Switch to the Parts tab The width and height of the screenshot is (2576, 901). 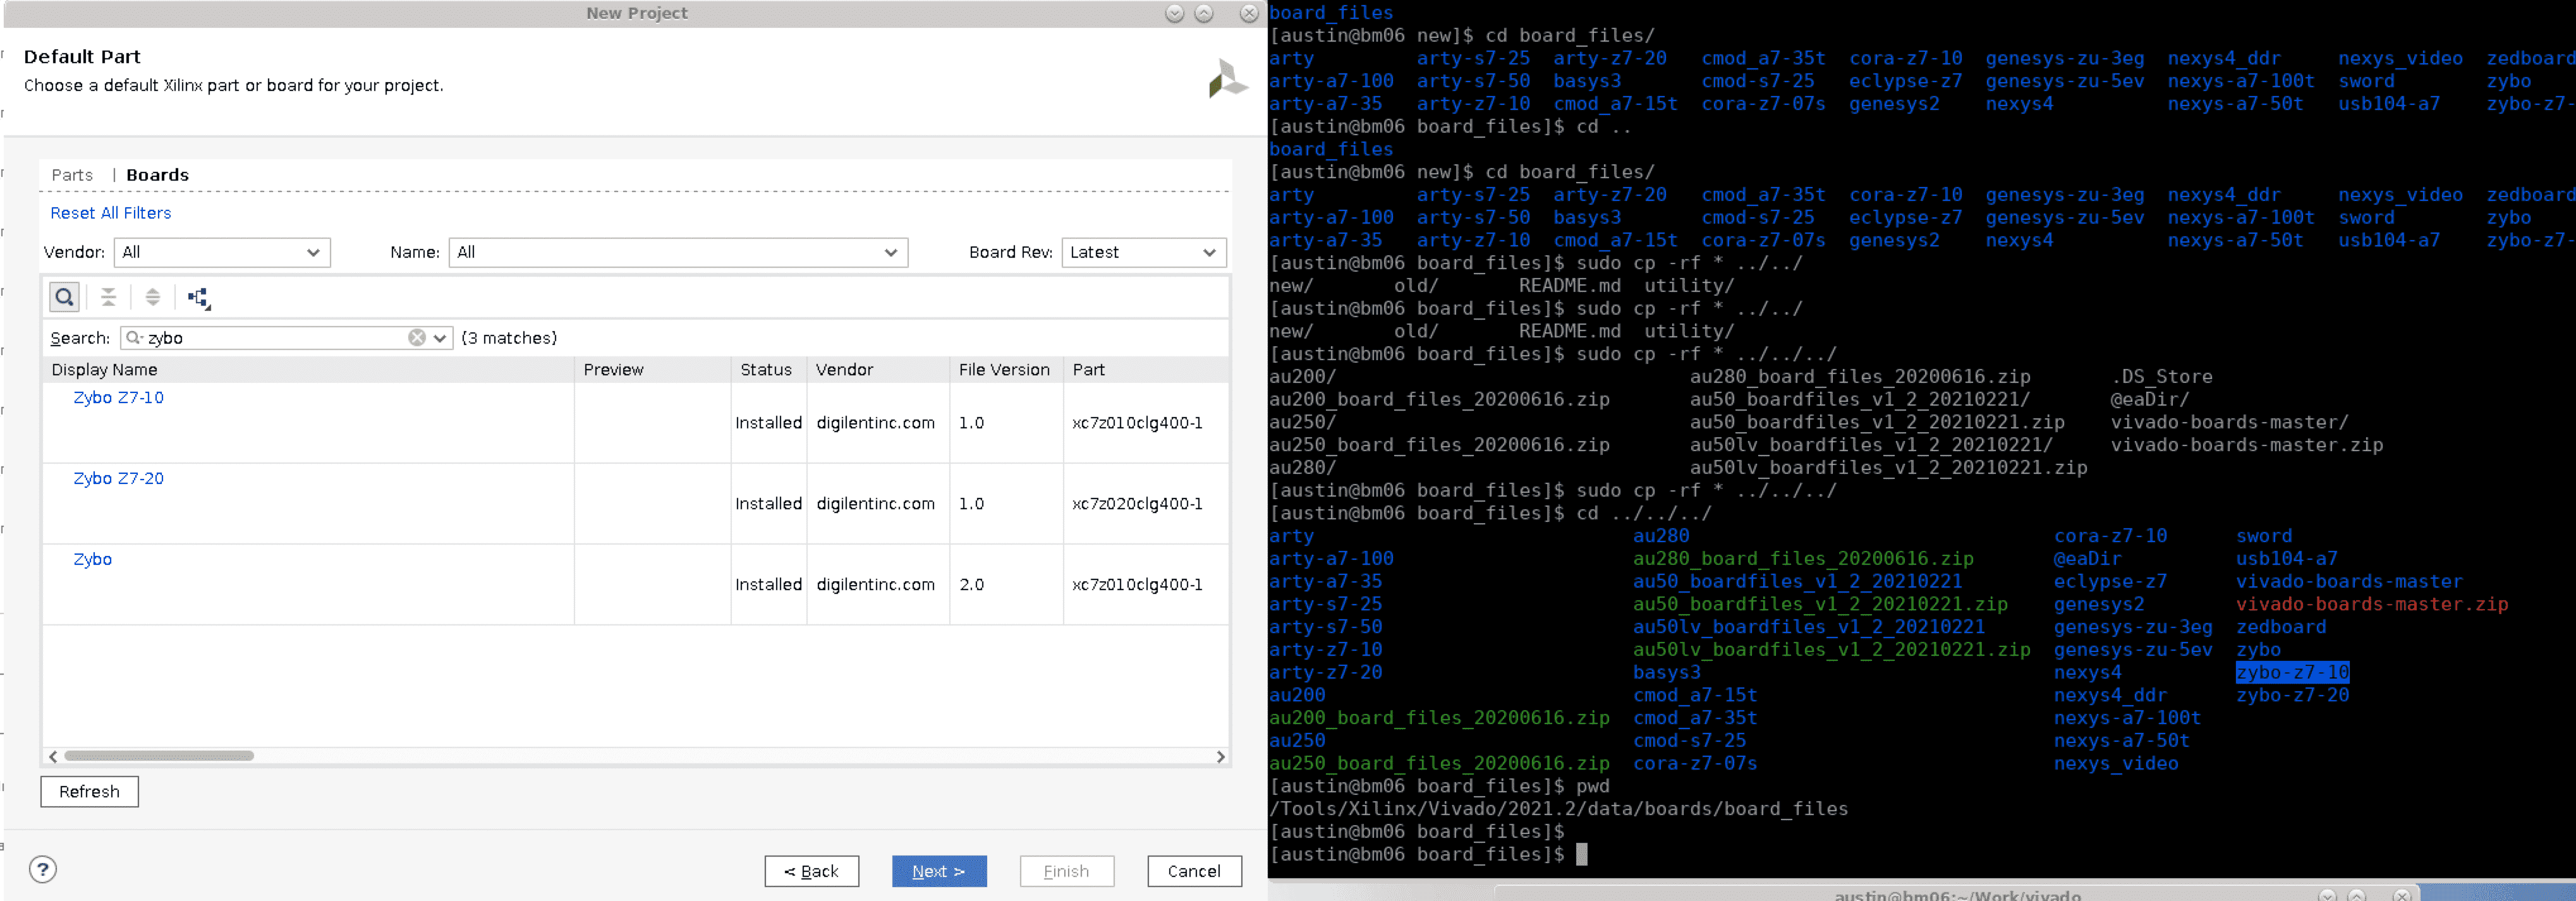(x=72, y=175)
